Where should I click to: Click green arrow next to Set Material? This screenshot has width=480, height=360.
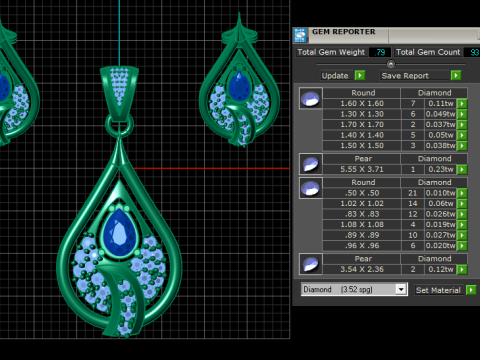(471, 290)
